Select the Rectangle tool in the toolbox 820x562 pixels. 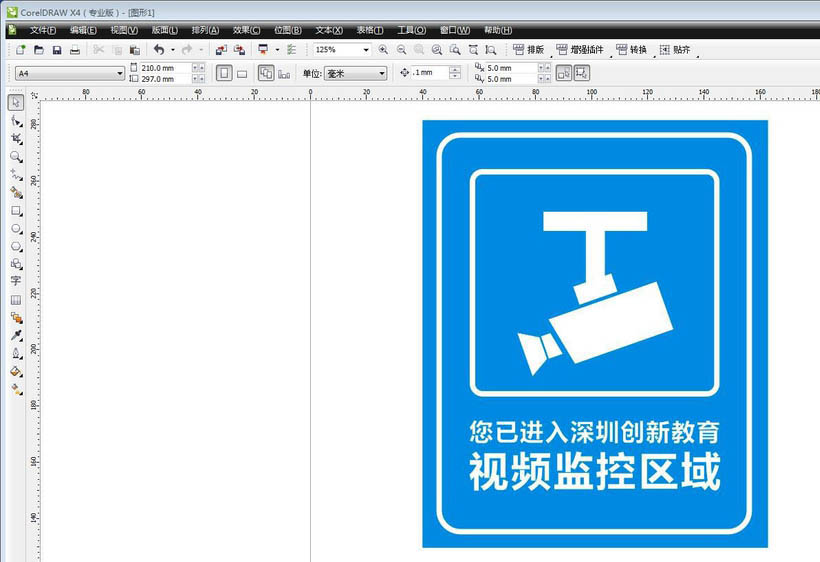16,211
